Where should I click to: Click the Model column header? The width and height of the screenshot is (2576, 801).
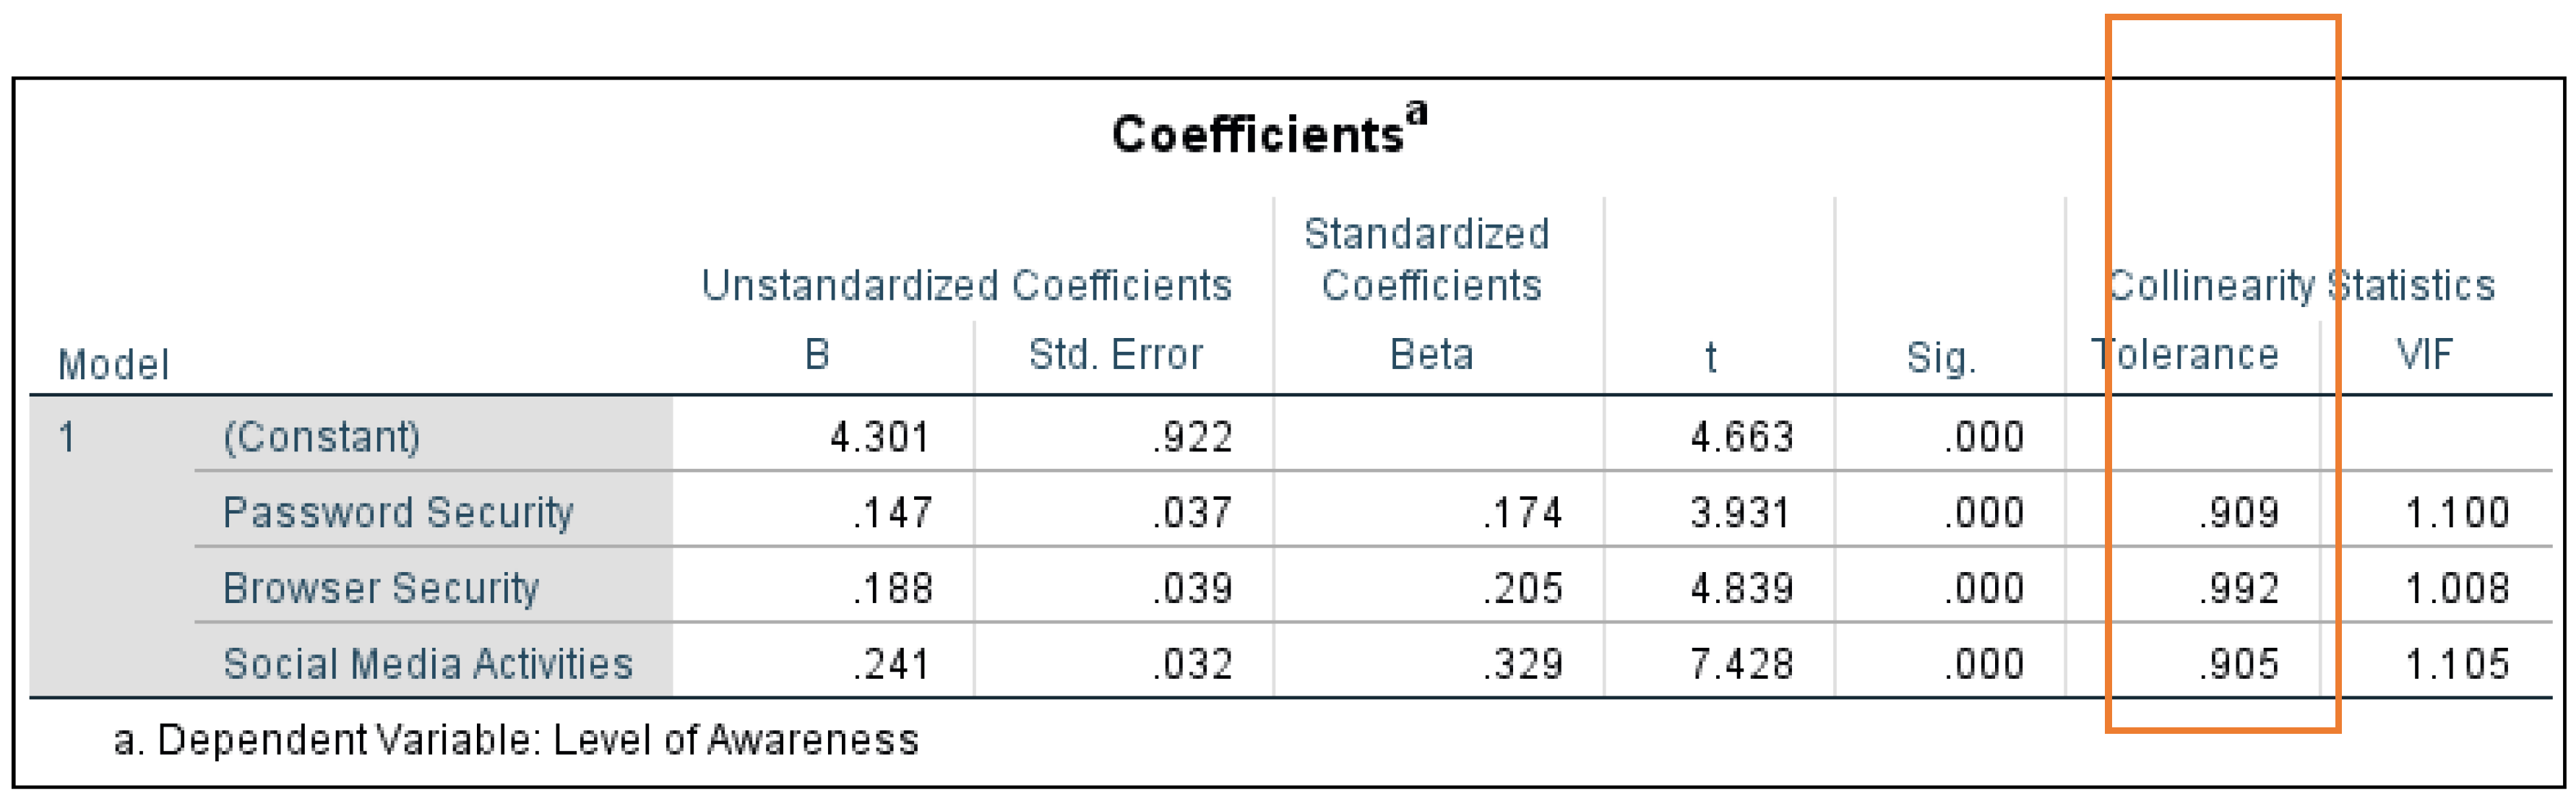tap(113, 365)
